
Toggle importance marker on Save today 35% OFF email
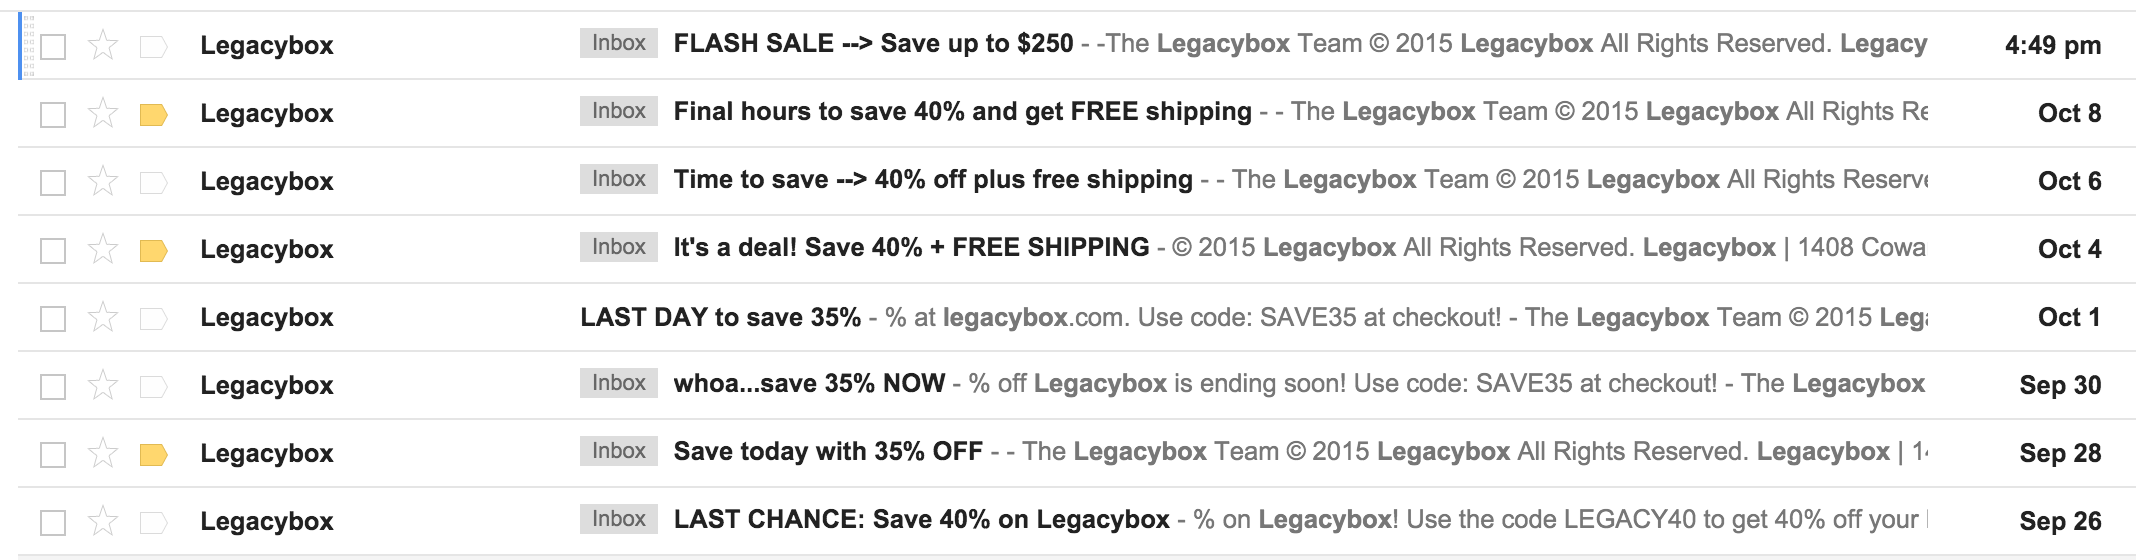(x=153, y=454)
